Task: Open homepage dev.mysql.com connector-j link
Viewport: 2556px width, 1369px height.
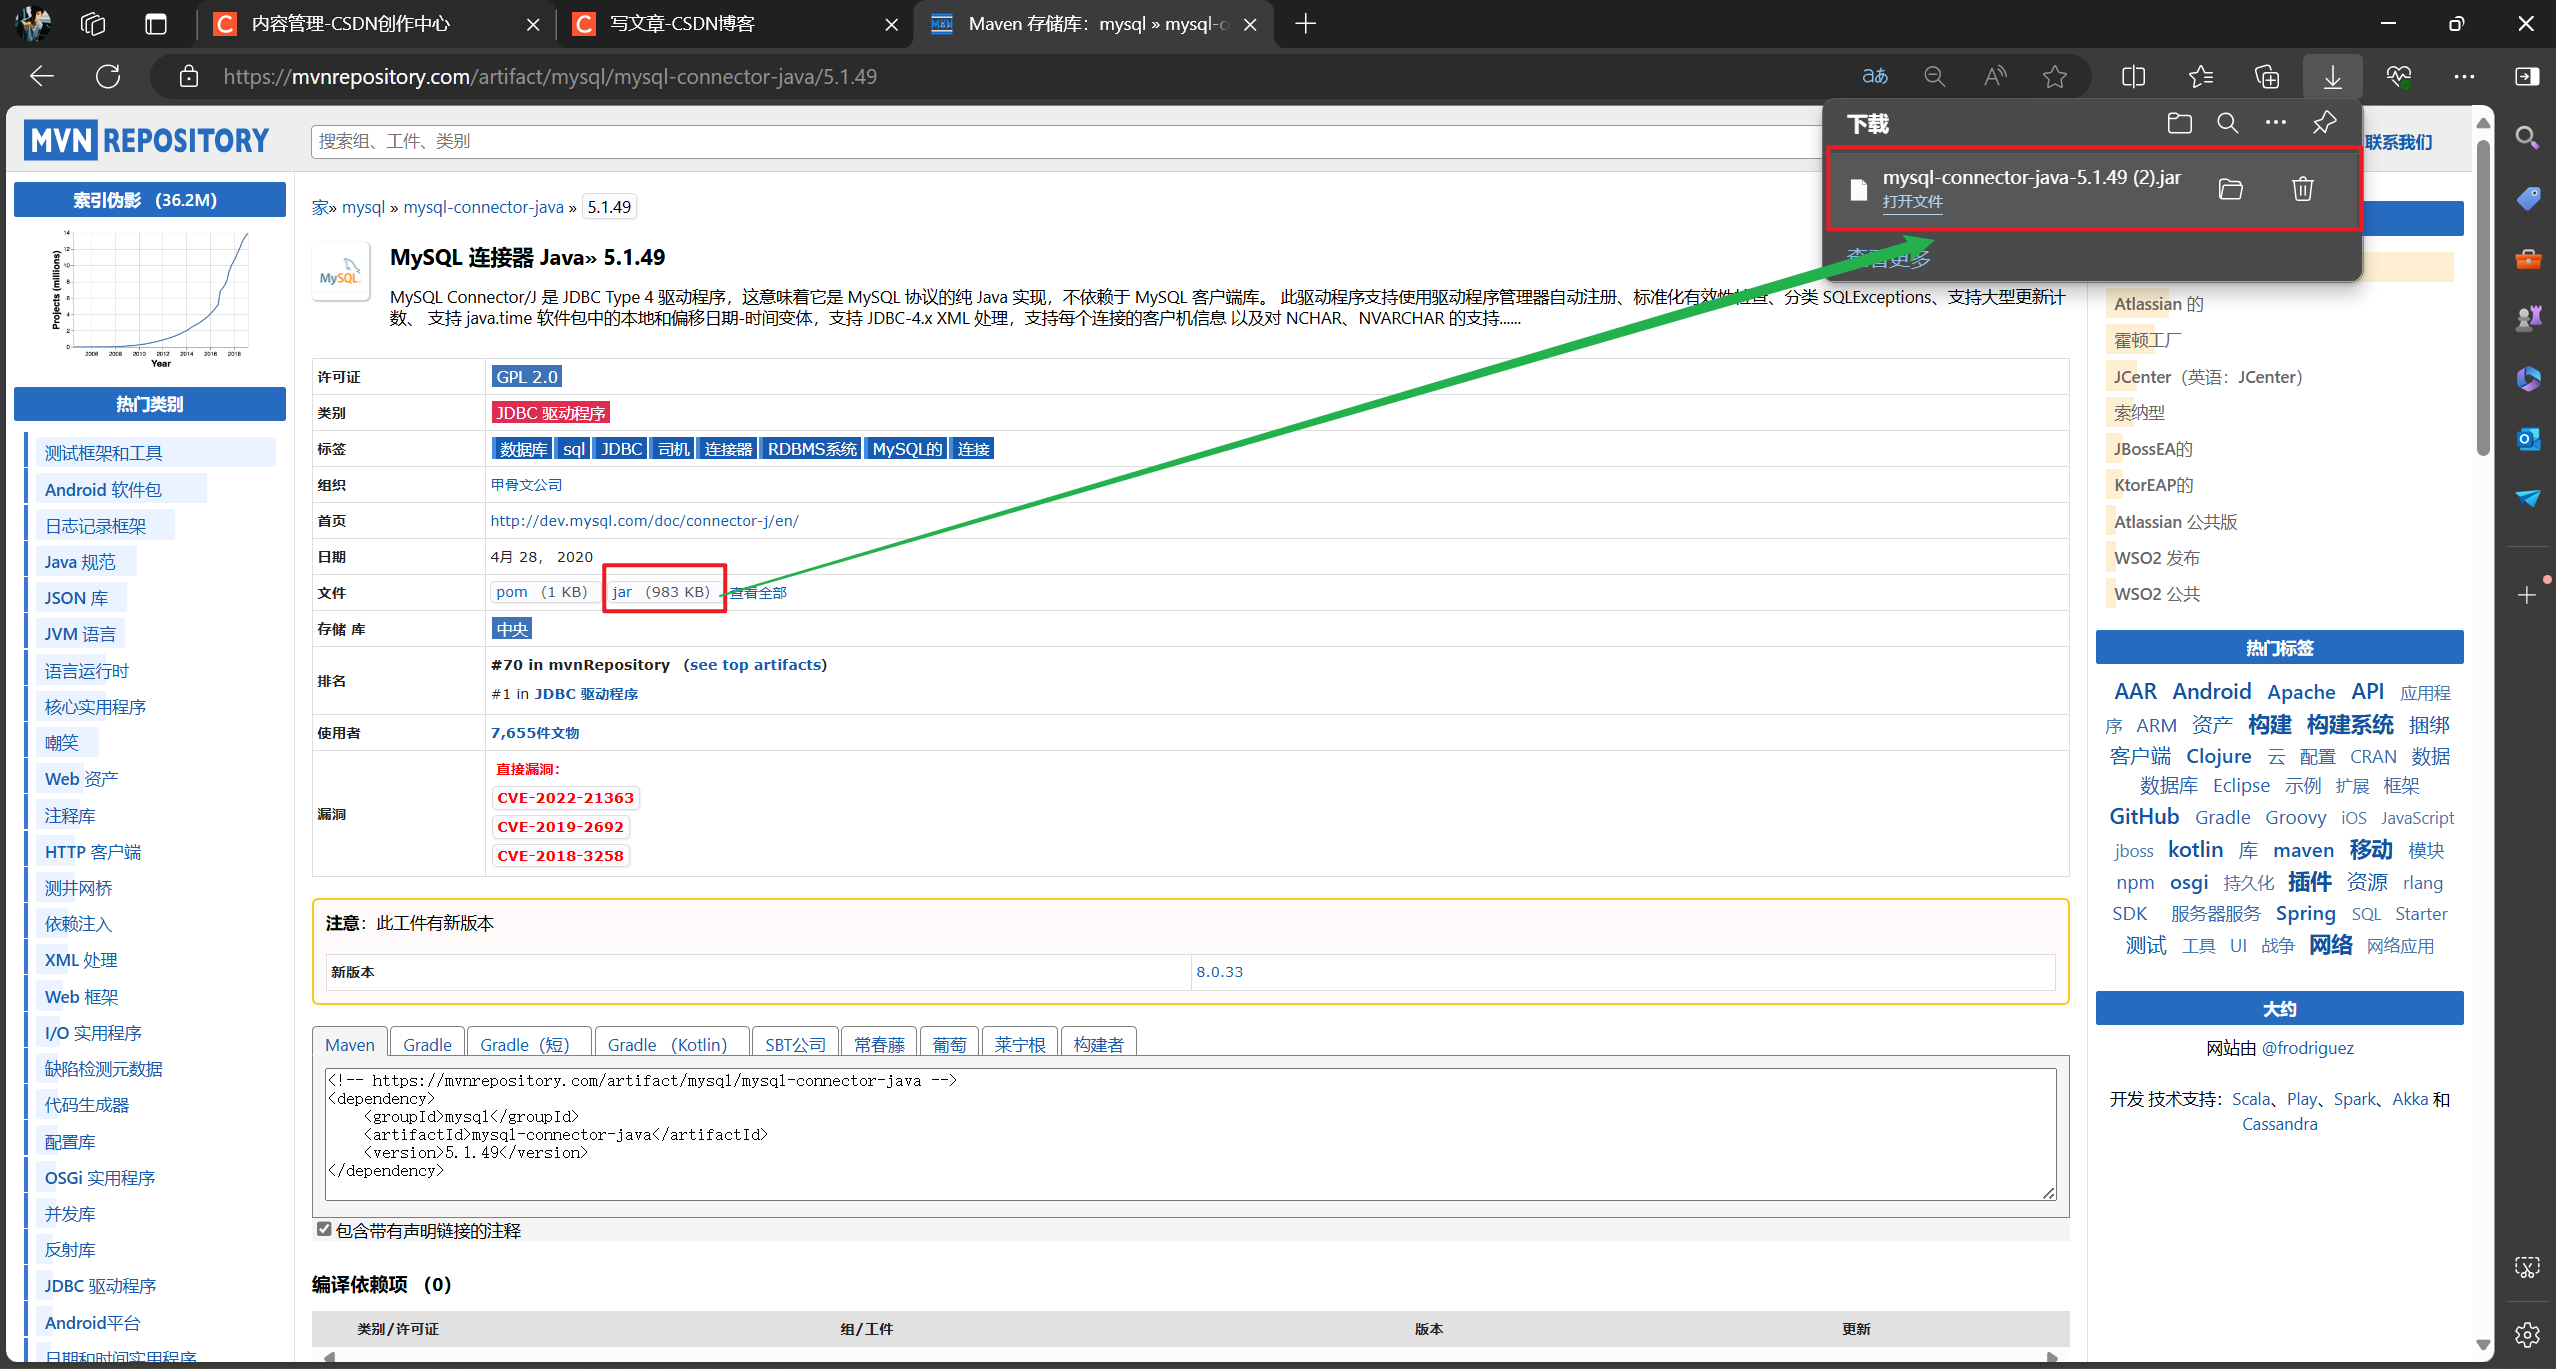Action: (645, 521)
